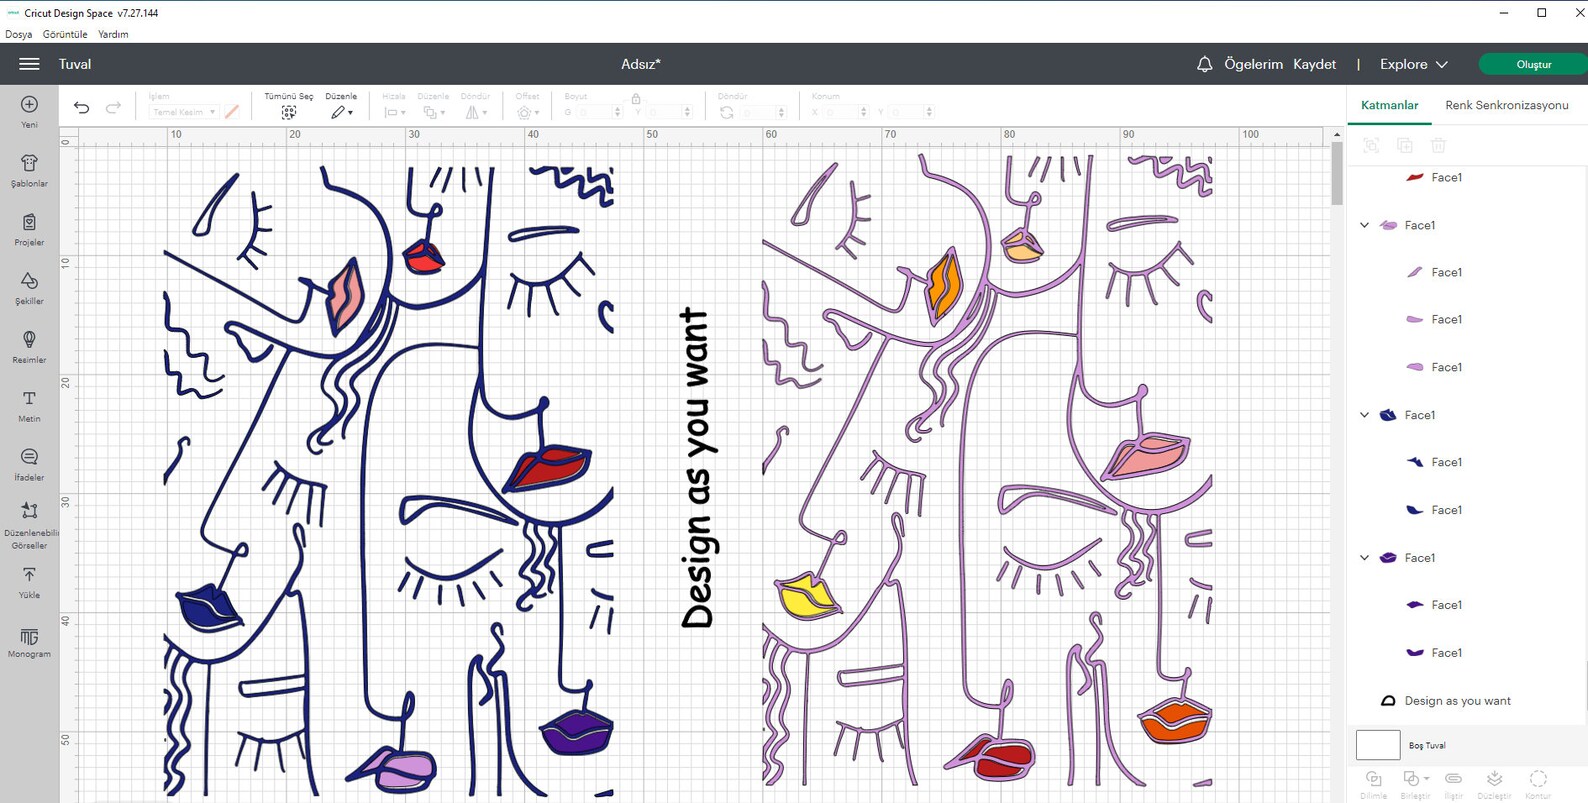
Task: Click the canvas vertical scrollbar
Action: click(1337, 173)
